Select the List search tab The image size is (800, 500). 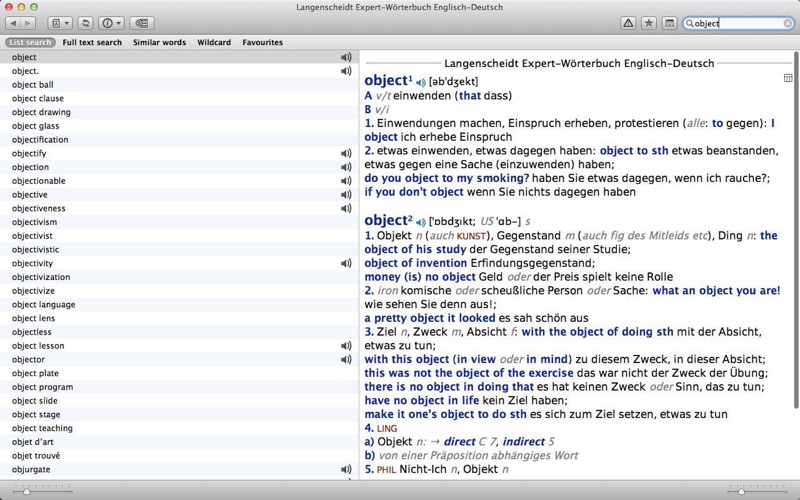click(x=30, y=42)
